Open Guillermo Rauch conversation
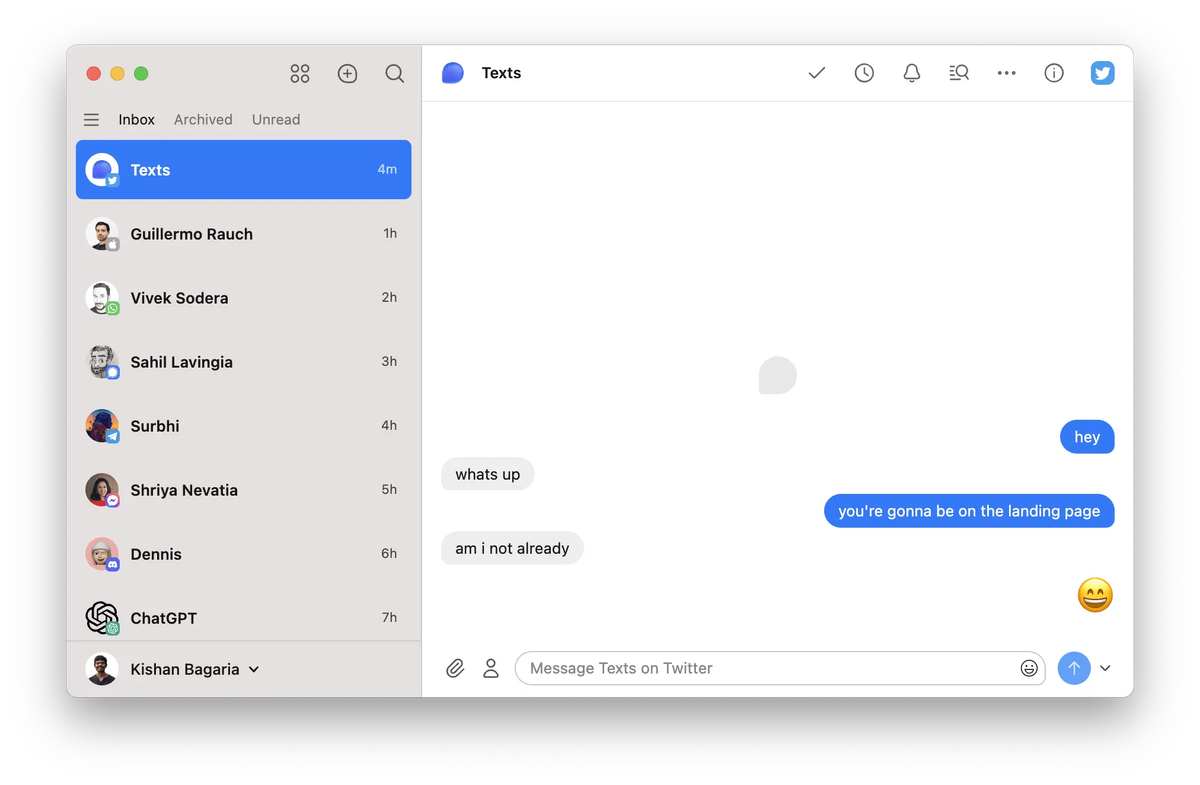This screenshot has height=785, width=1200. point(243,234)
